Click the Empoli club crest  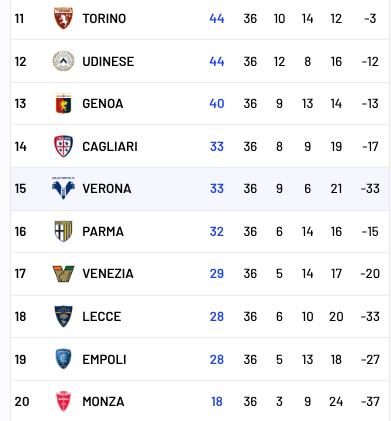pyautogui.click(x=63, y=359)
